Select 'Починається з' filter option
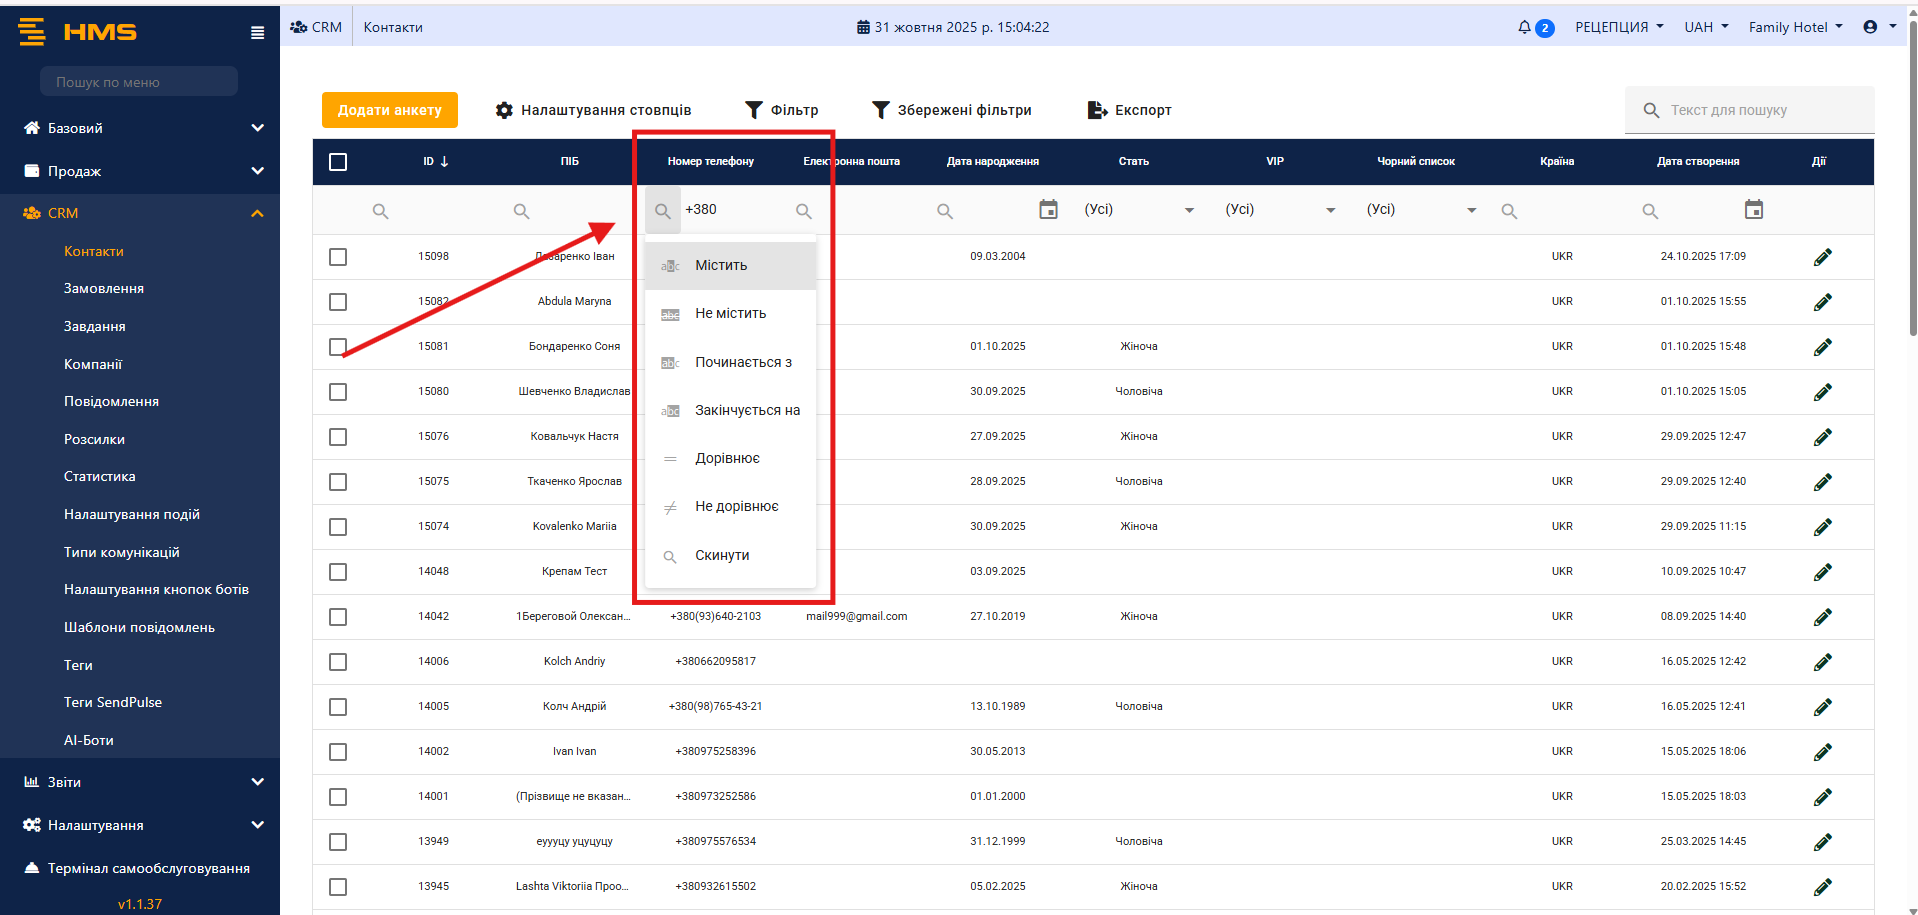The image size is (1918, 915). click(743, 362)
